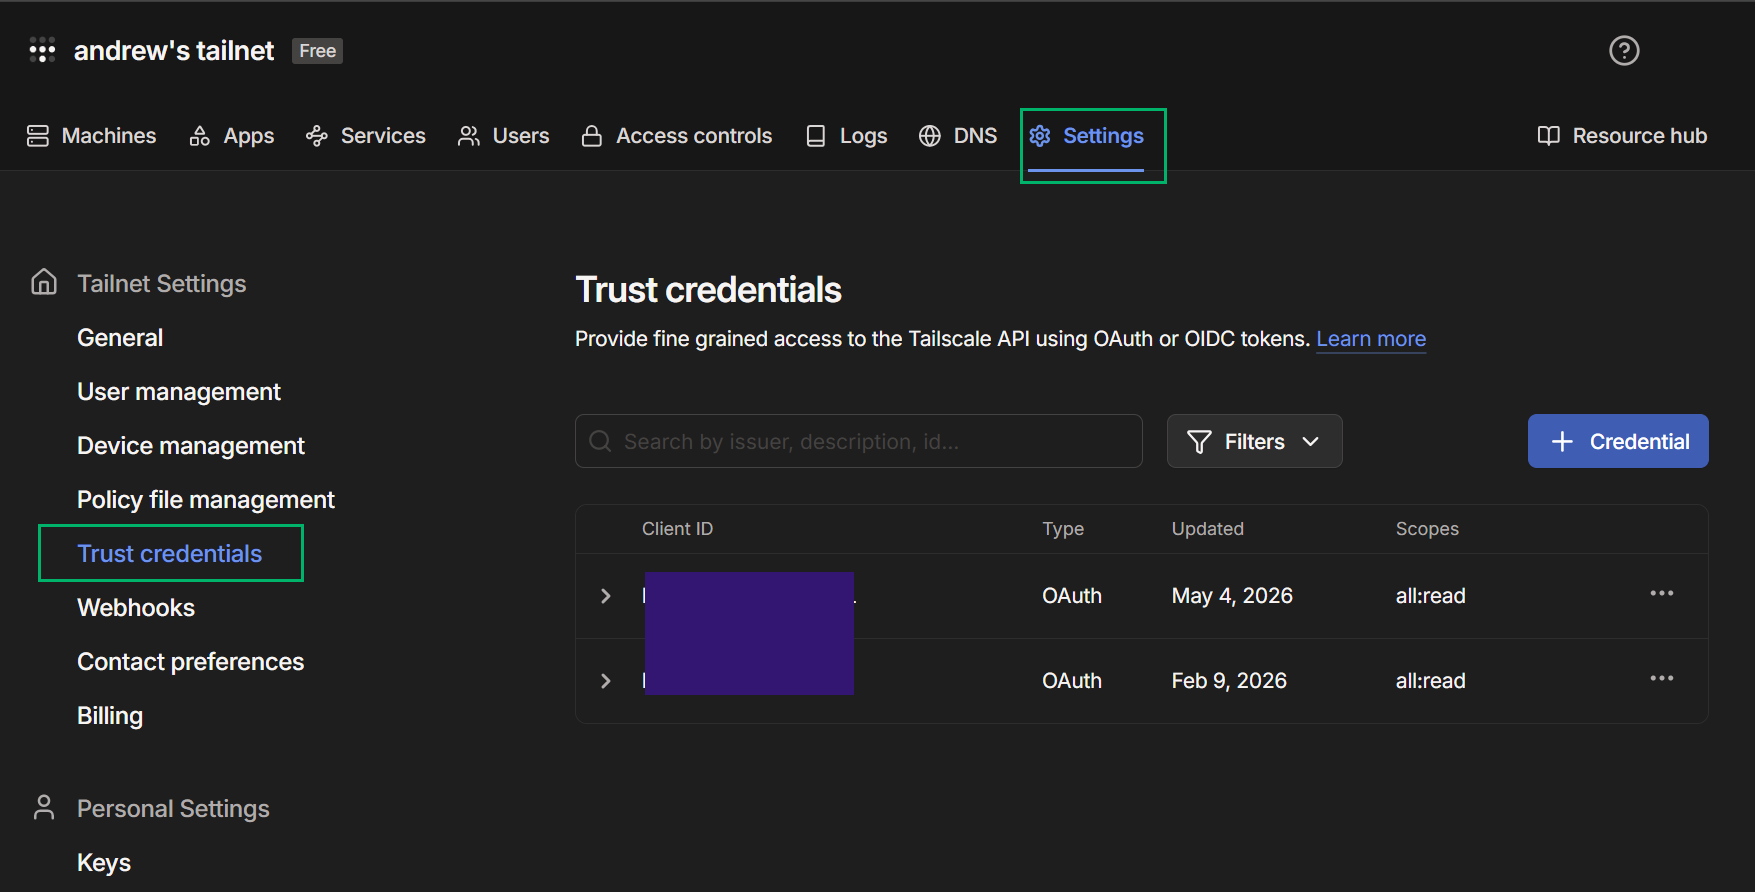
Task: Click the Trust credentials page heading
Action: coord(708,290)
